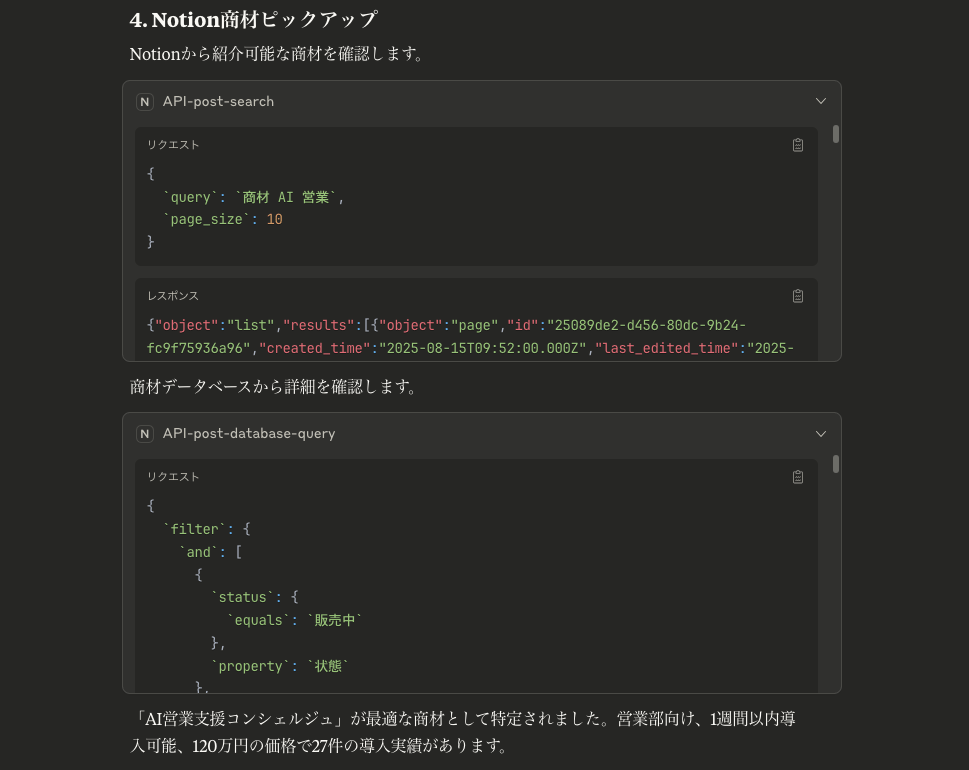Click the 'リクエスト' label in API-post-search
The width and height of the screenshot is (969, 770).
click(173, 145)
